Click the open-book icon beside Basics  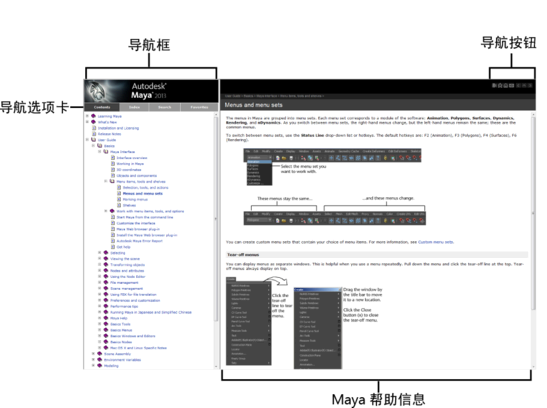(x=100, y=146)
